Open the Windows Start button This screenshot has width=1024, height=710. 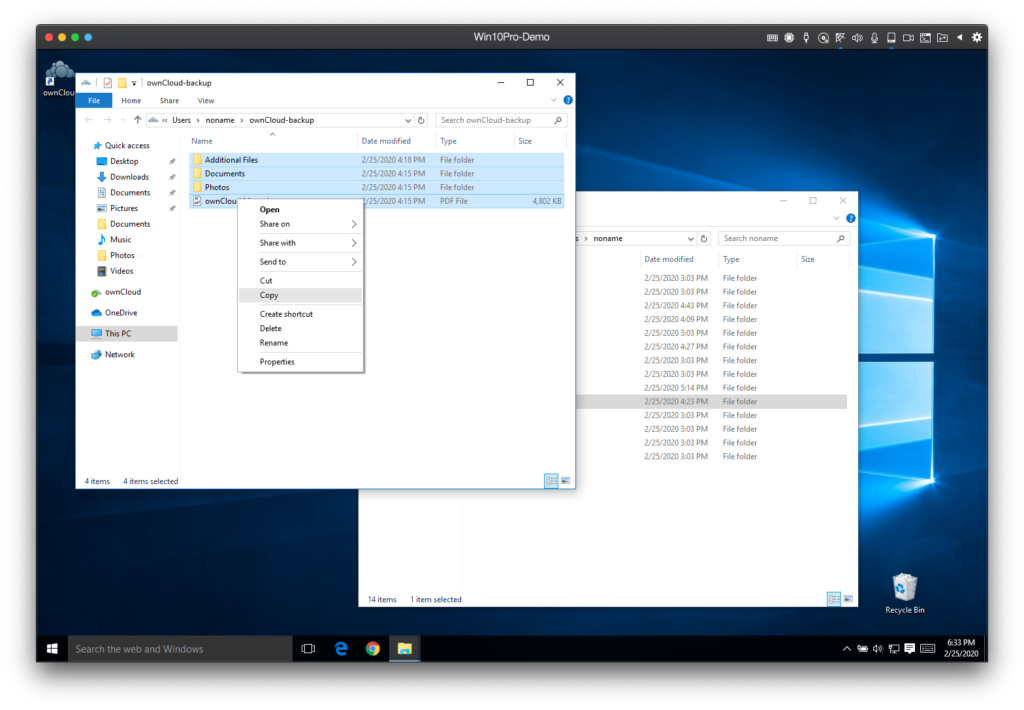(52, 649)
